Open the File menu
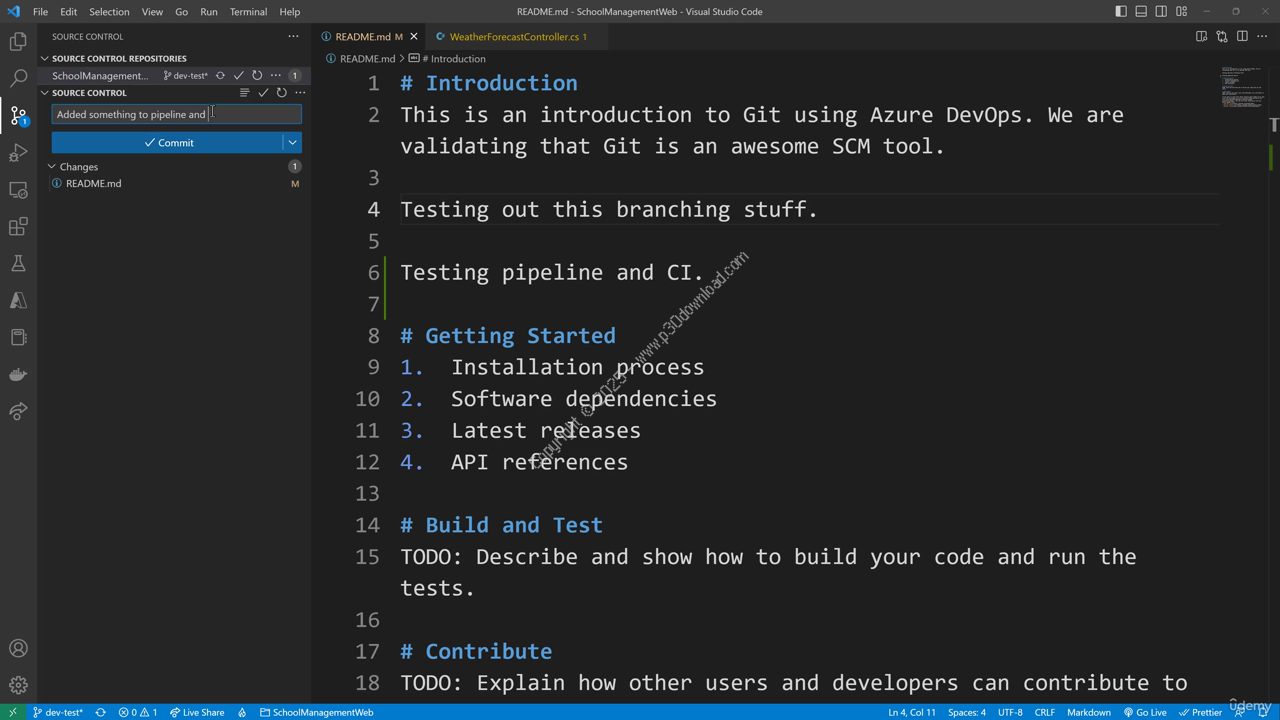This screenshot has width=1280, height=720. 40,11
